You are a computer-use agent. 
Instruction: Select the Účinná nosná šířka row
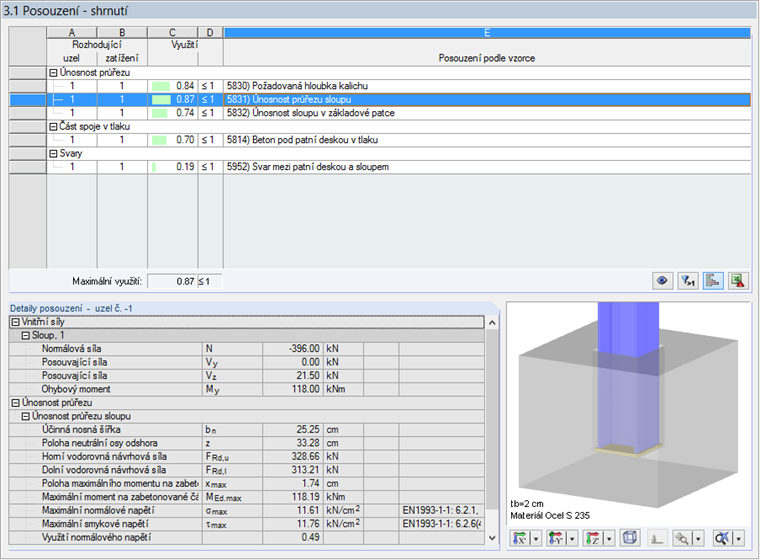pos(247,430)
